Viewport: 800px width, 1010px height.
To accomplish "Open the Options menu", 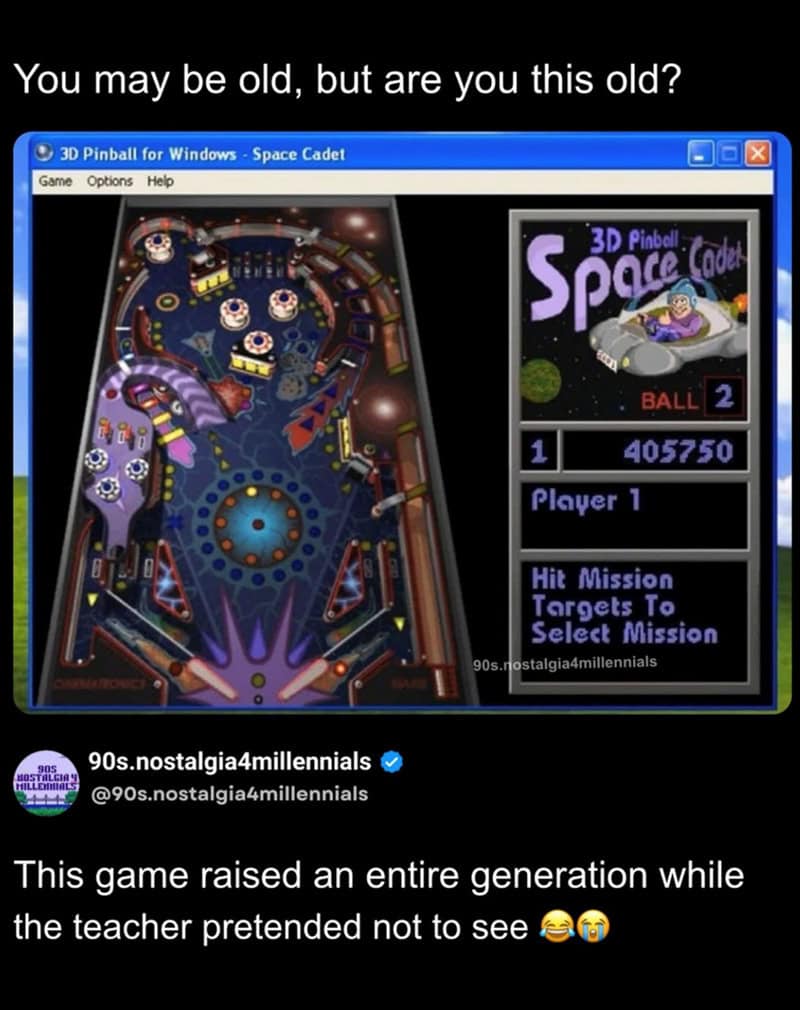I will point(110,182).
